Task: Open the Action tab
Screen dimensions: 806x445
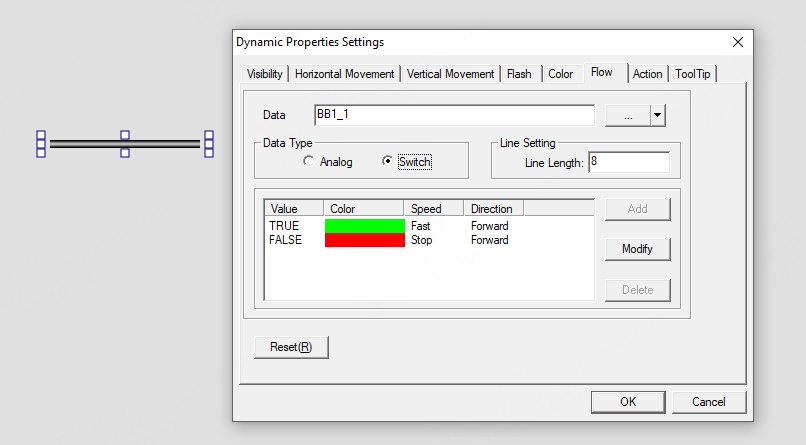Action: pos(647,74)
